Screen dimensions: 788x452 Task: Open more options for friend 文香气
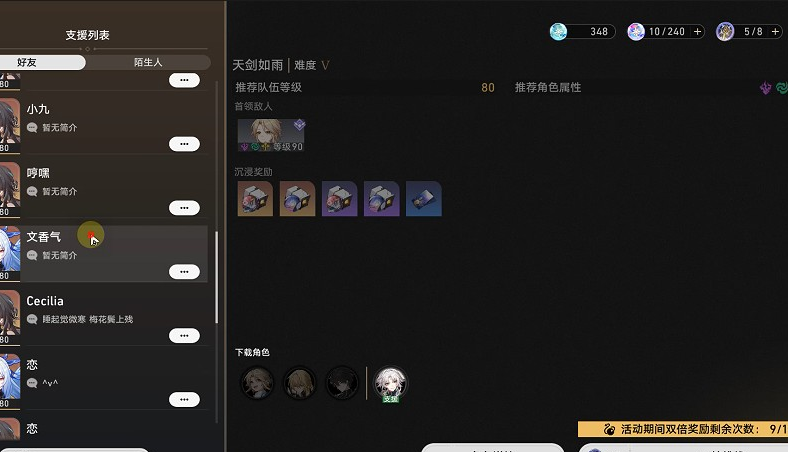coord(184,272)
